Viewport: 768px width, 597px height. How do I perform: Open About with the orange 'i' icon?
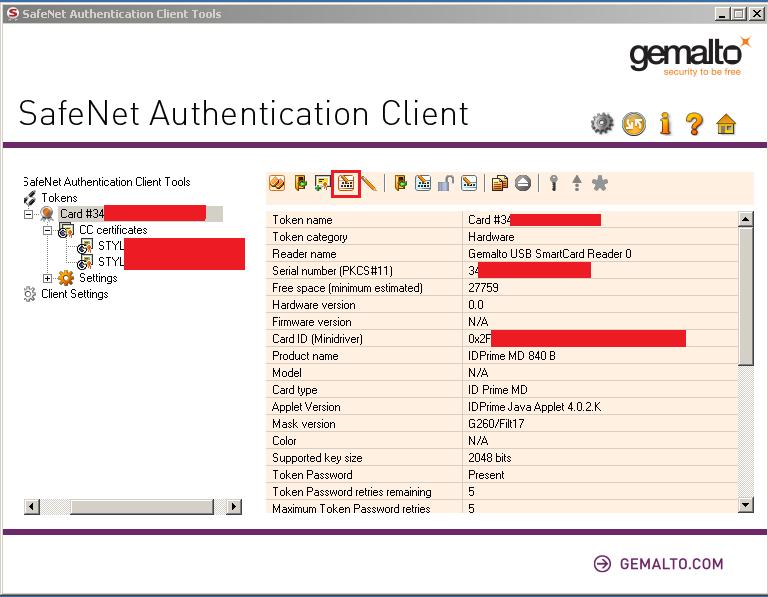click(x=665, y=123)
